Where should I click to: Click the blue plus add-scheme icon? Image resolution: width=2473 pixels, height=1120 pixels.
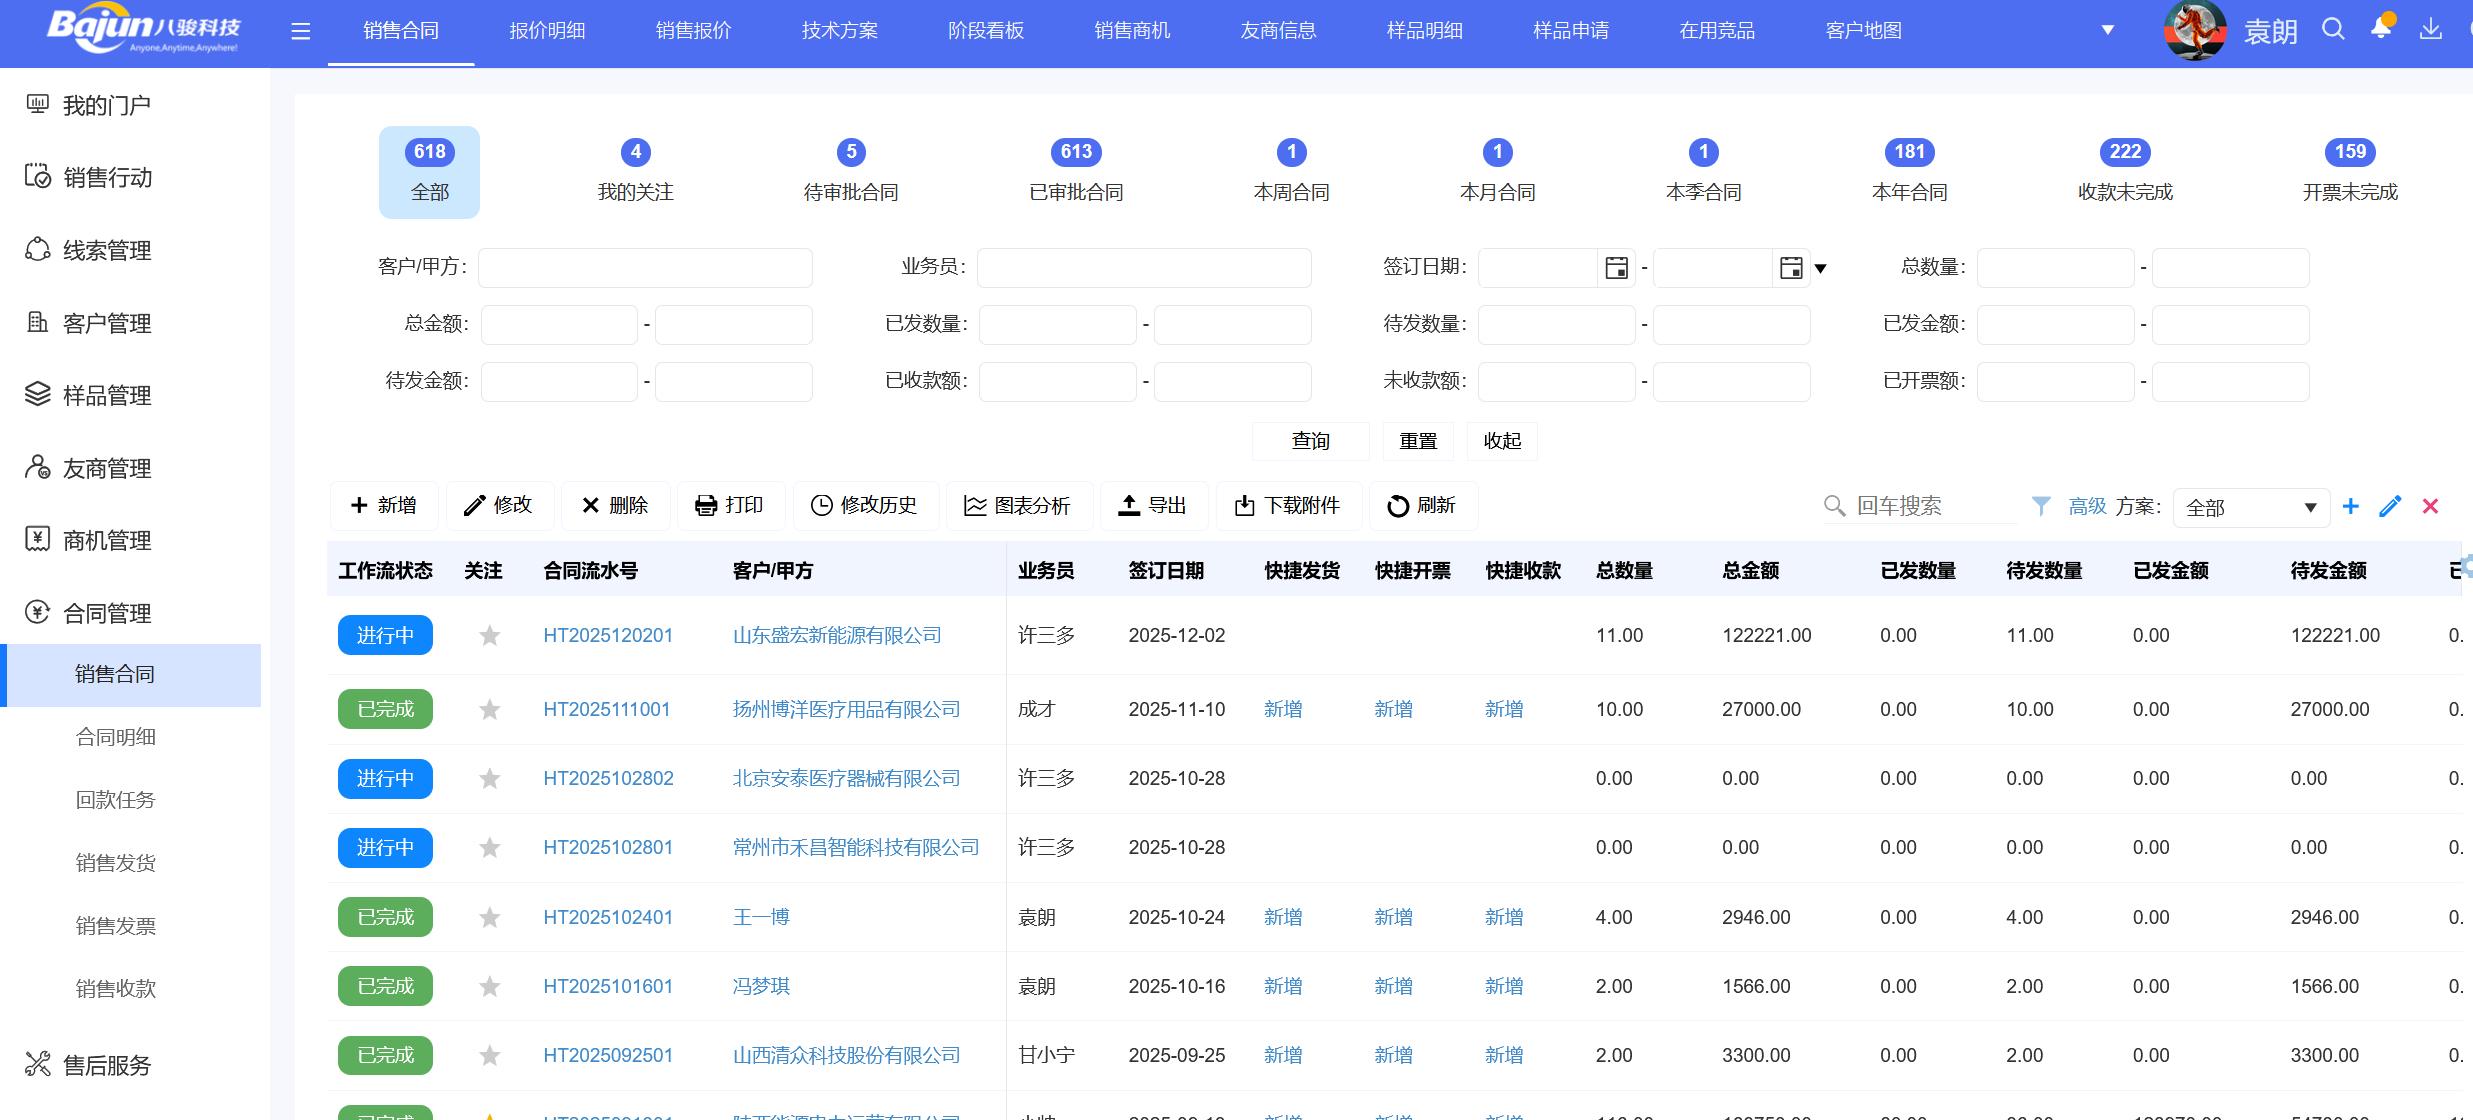pos(2351,507)
